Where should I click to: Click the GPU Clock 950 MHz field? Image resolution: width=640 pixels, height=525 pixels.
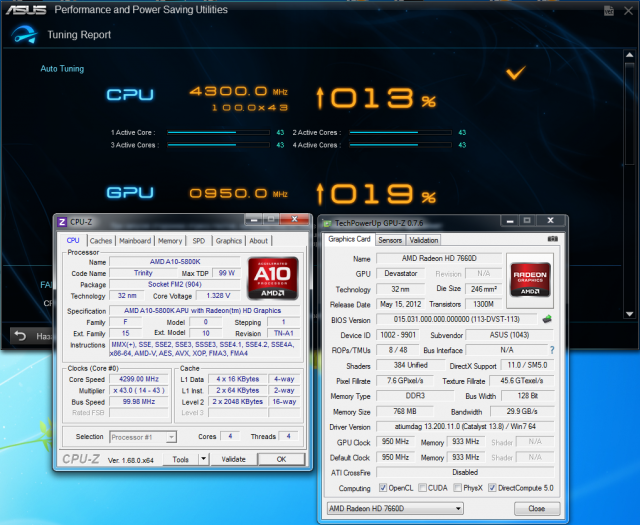click(395, 441)
